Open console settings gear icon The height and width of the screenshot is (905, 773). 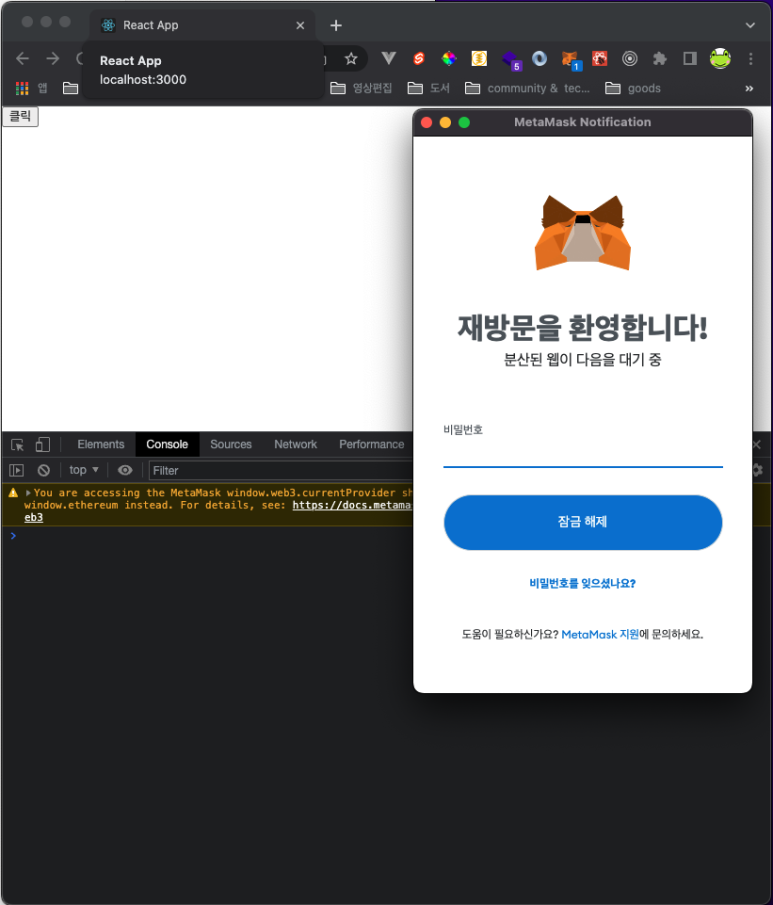point(758,470)
